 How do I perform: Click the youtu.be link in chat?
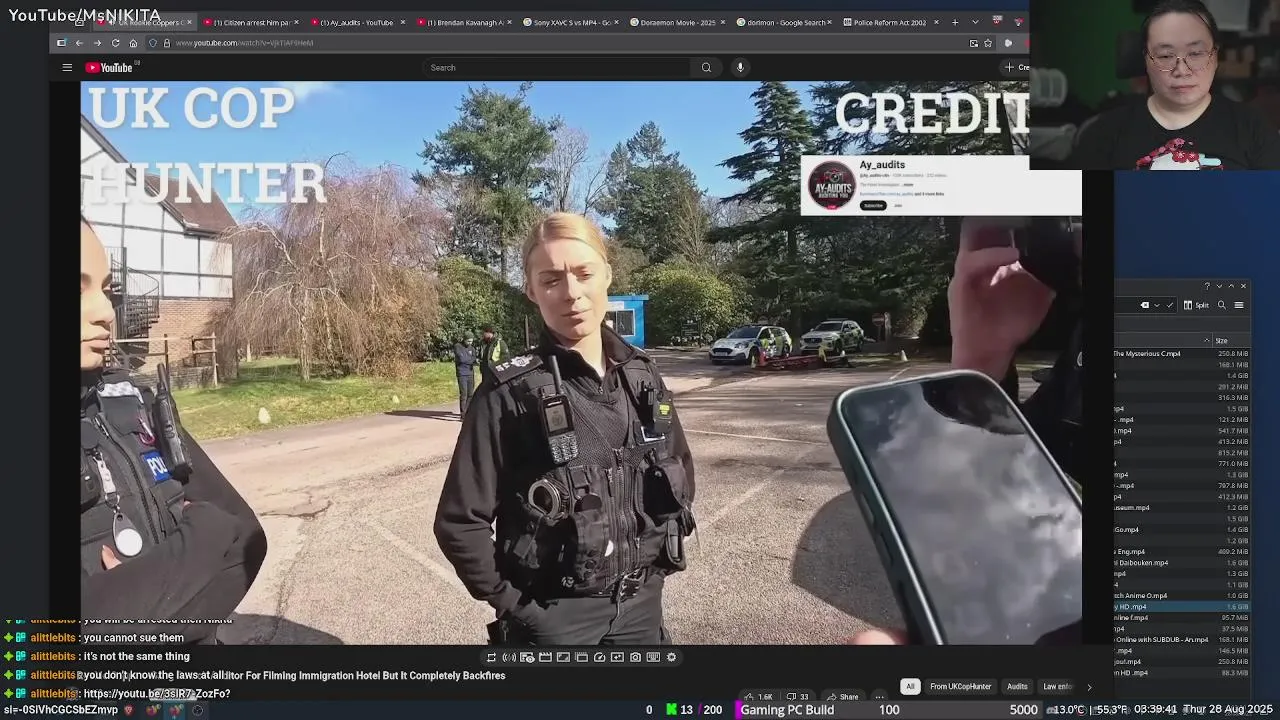tap(157, 694)
